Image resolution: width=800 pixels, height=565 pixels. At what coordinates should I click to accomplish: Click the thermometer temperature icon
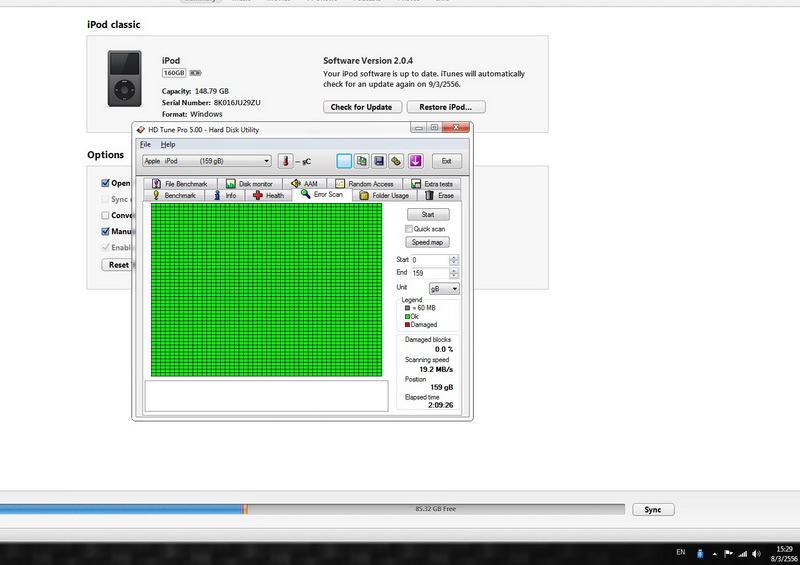pyautogui.click(x=284, y=161)
